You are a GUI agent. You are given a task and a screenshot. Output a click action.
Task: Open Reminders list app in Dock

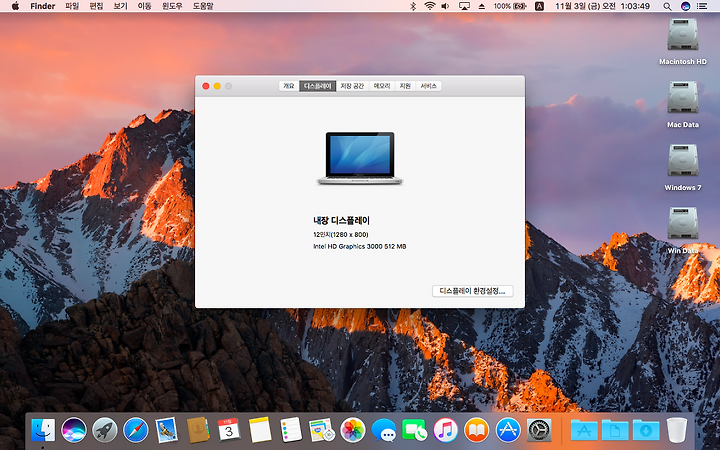(x=291, y=430)
